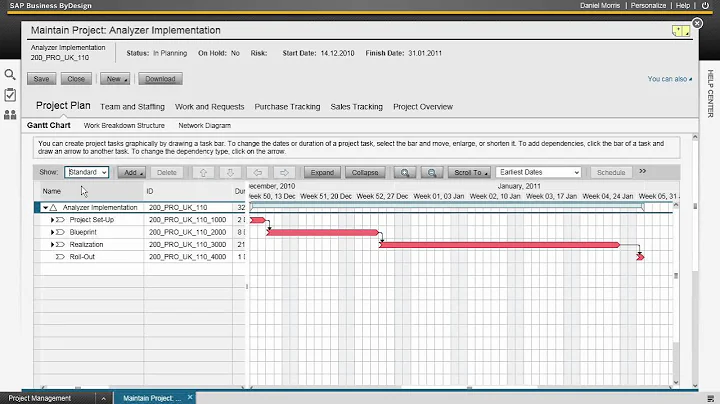This screenshot has width=720, height=404.
Task: Zoom out the Gantt chart
Action: 432,173
